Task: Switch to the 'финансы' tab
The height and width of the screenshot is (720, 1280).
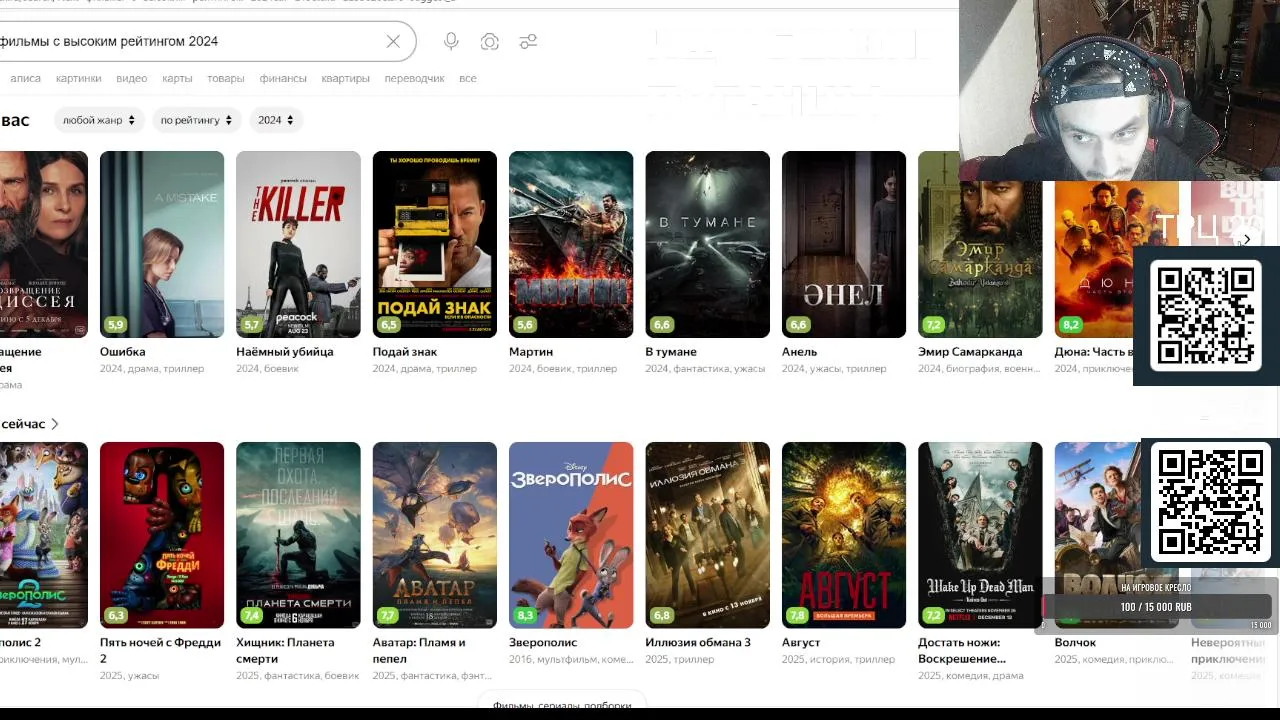Action: click(283, 78)
